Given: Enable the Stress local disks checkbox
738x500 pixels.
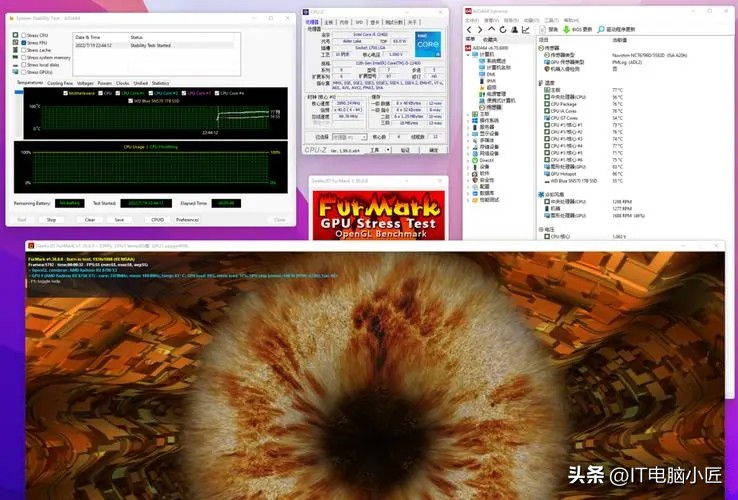Looking at the screenshot, I should [x=24, y=65].
